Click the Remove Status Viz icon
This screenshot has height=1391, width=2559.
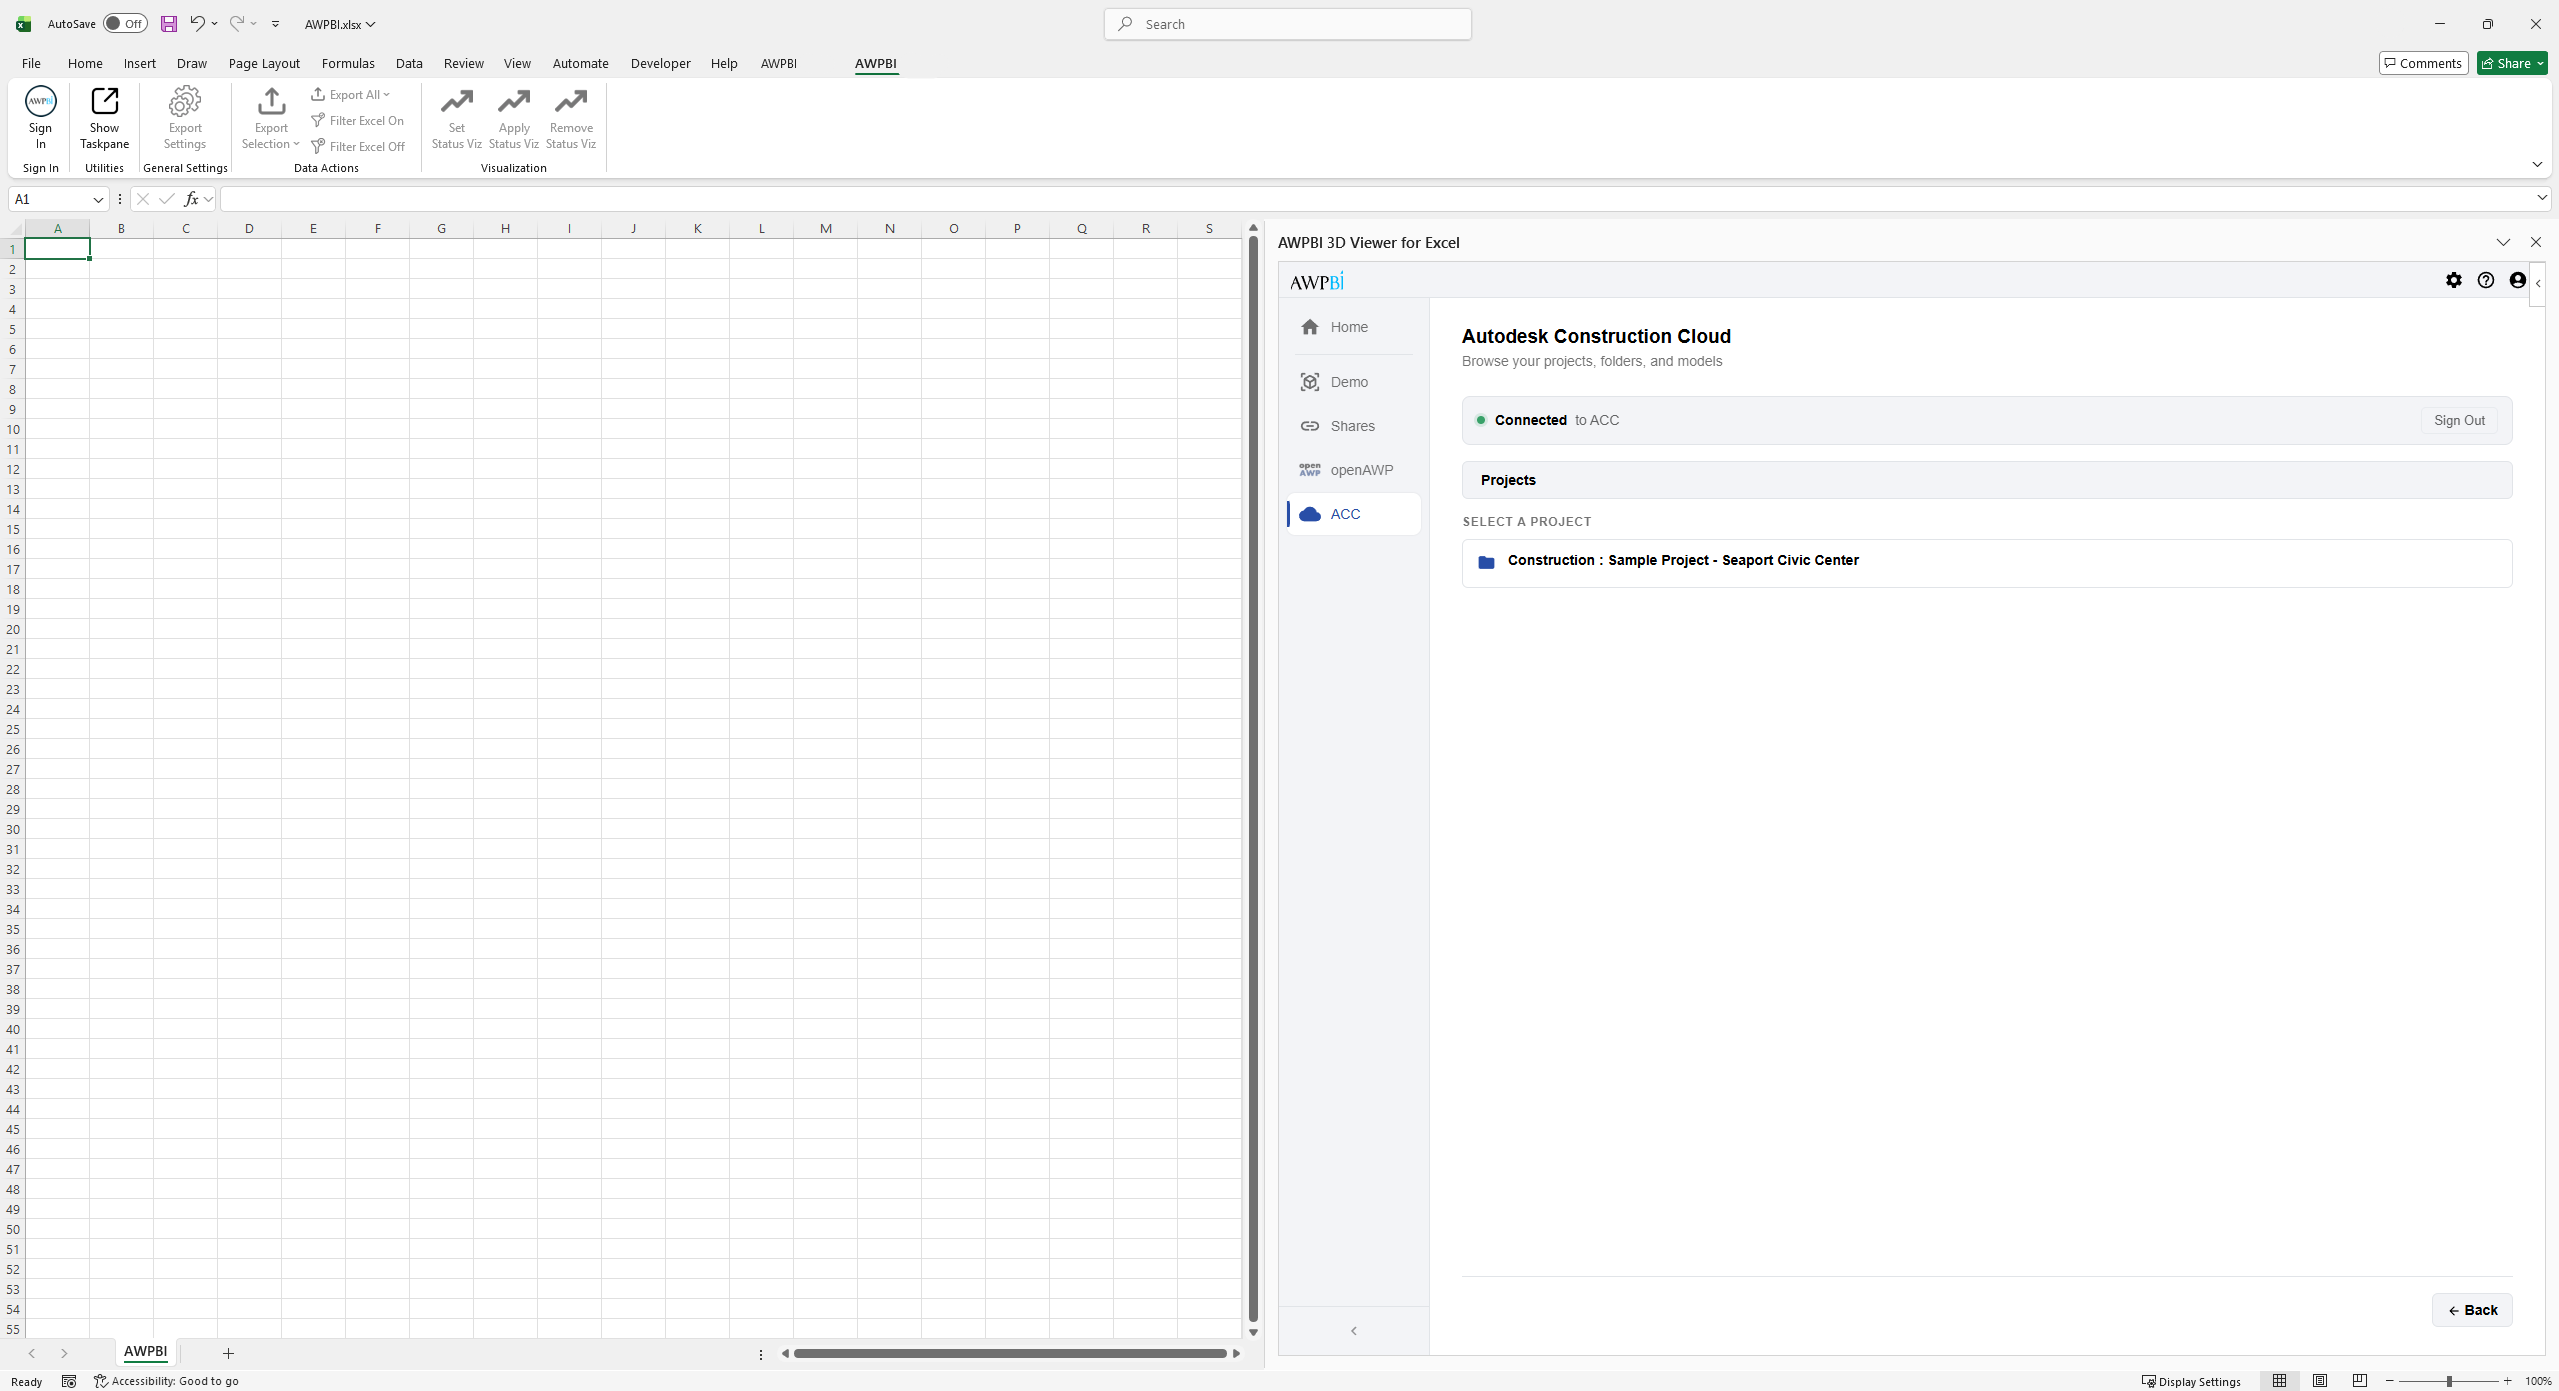point(571,119)
